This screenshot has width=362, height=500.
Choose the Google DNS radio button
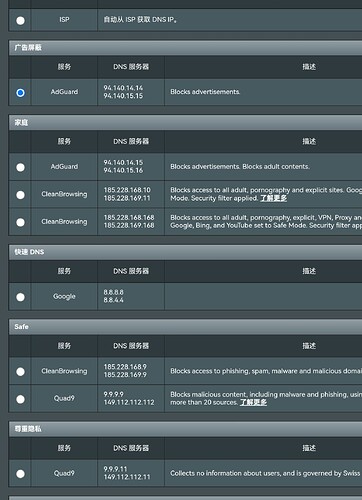coord(20,297)
